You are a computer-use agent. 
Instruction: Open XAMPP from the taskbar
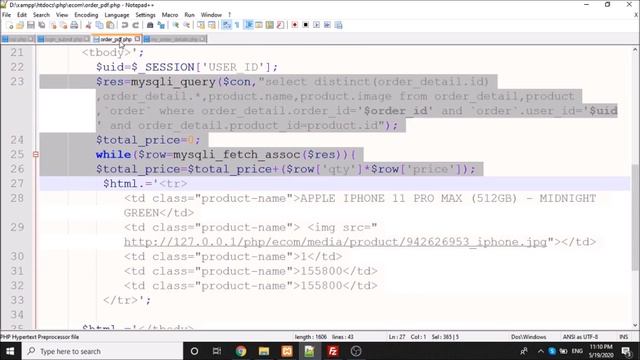[287, 351]
